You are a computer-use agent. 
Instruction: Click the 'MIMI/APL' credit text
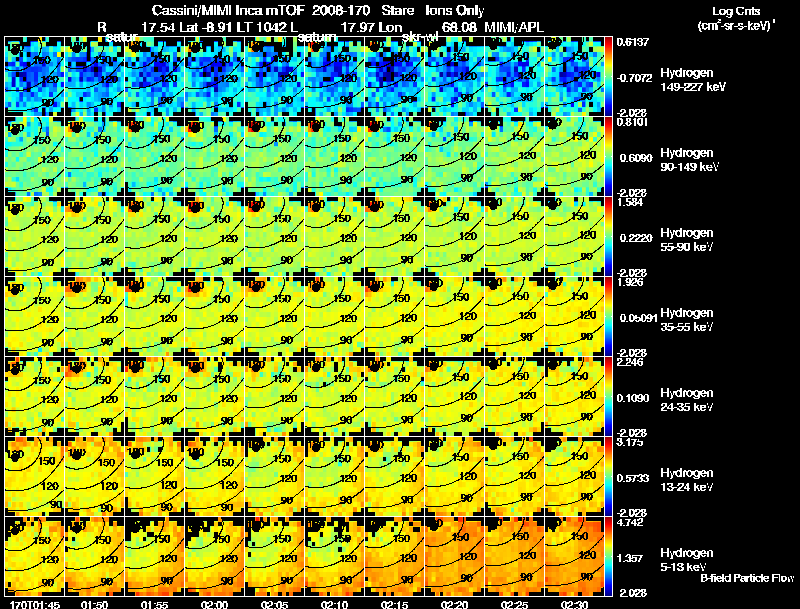[x=513, y=28]
